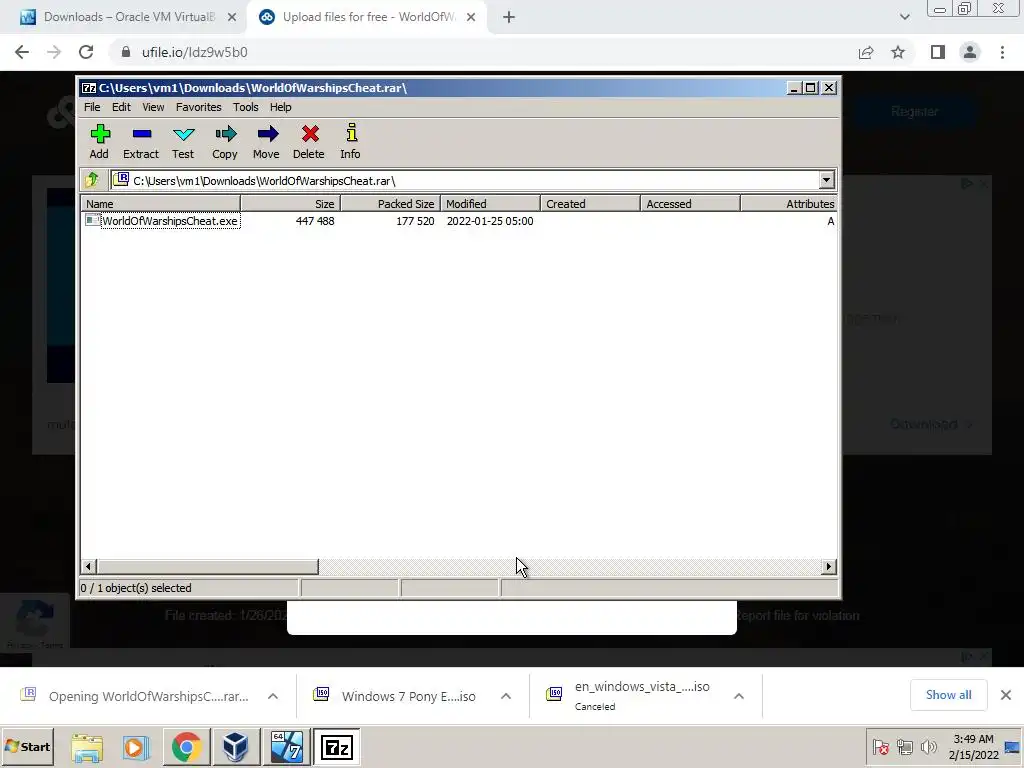Open the Windows Start menu
1024x768 pixels.
[27, 746]
